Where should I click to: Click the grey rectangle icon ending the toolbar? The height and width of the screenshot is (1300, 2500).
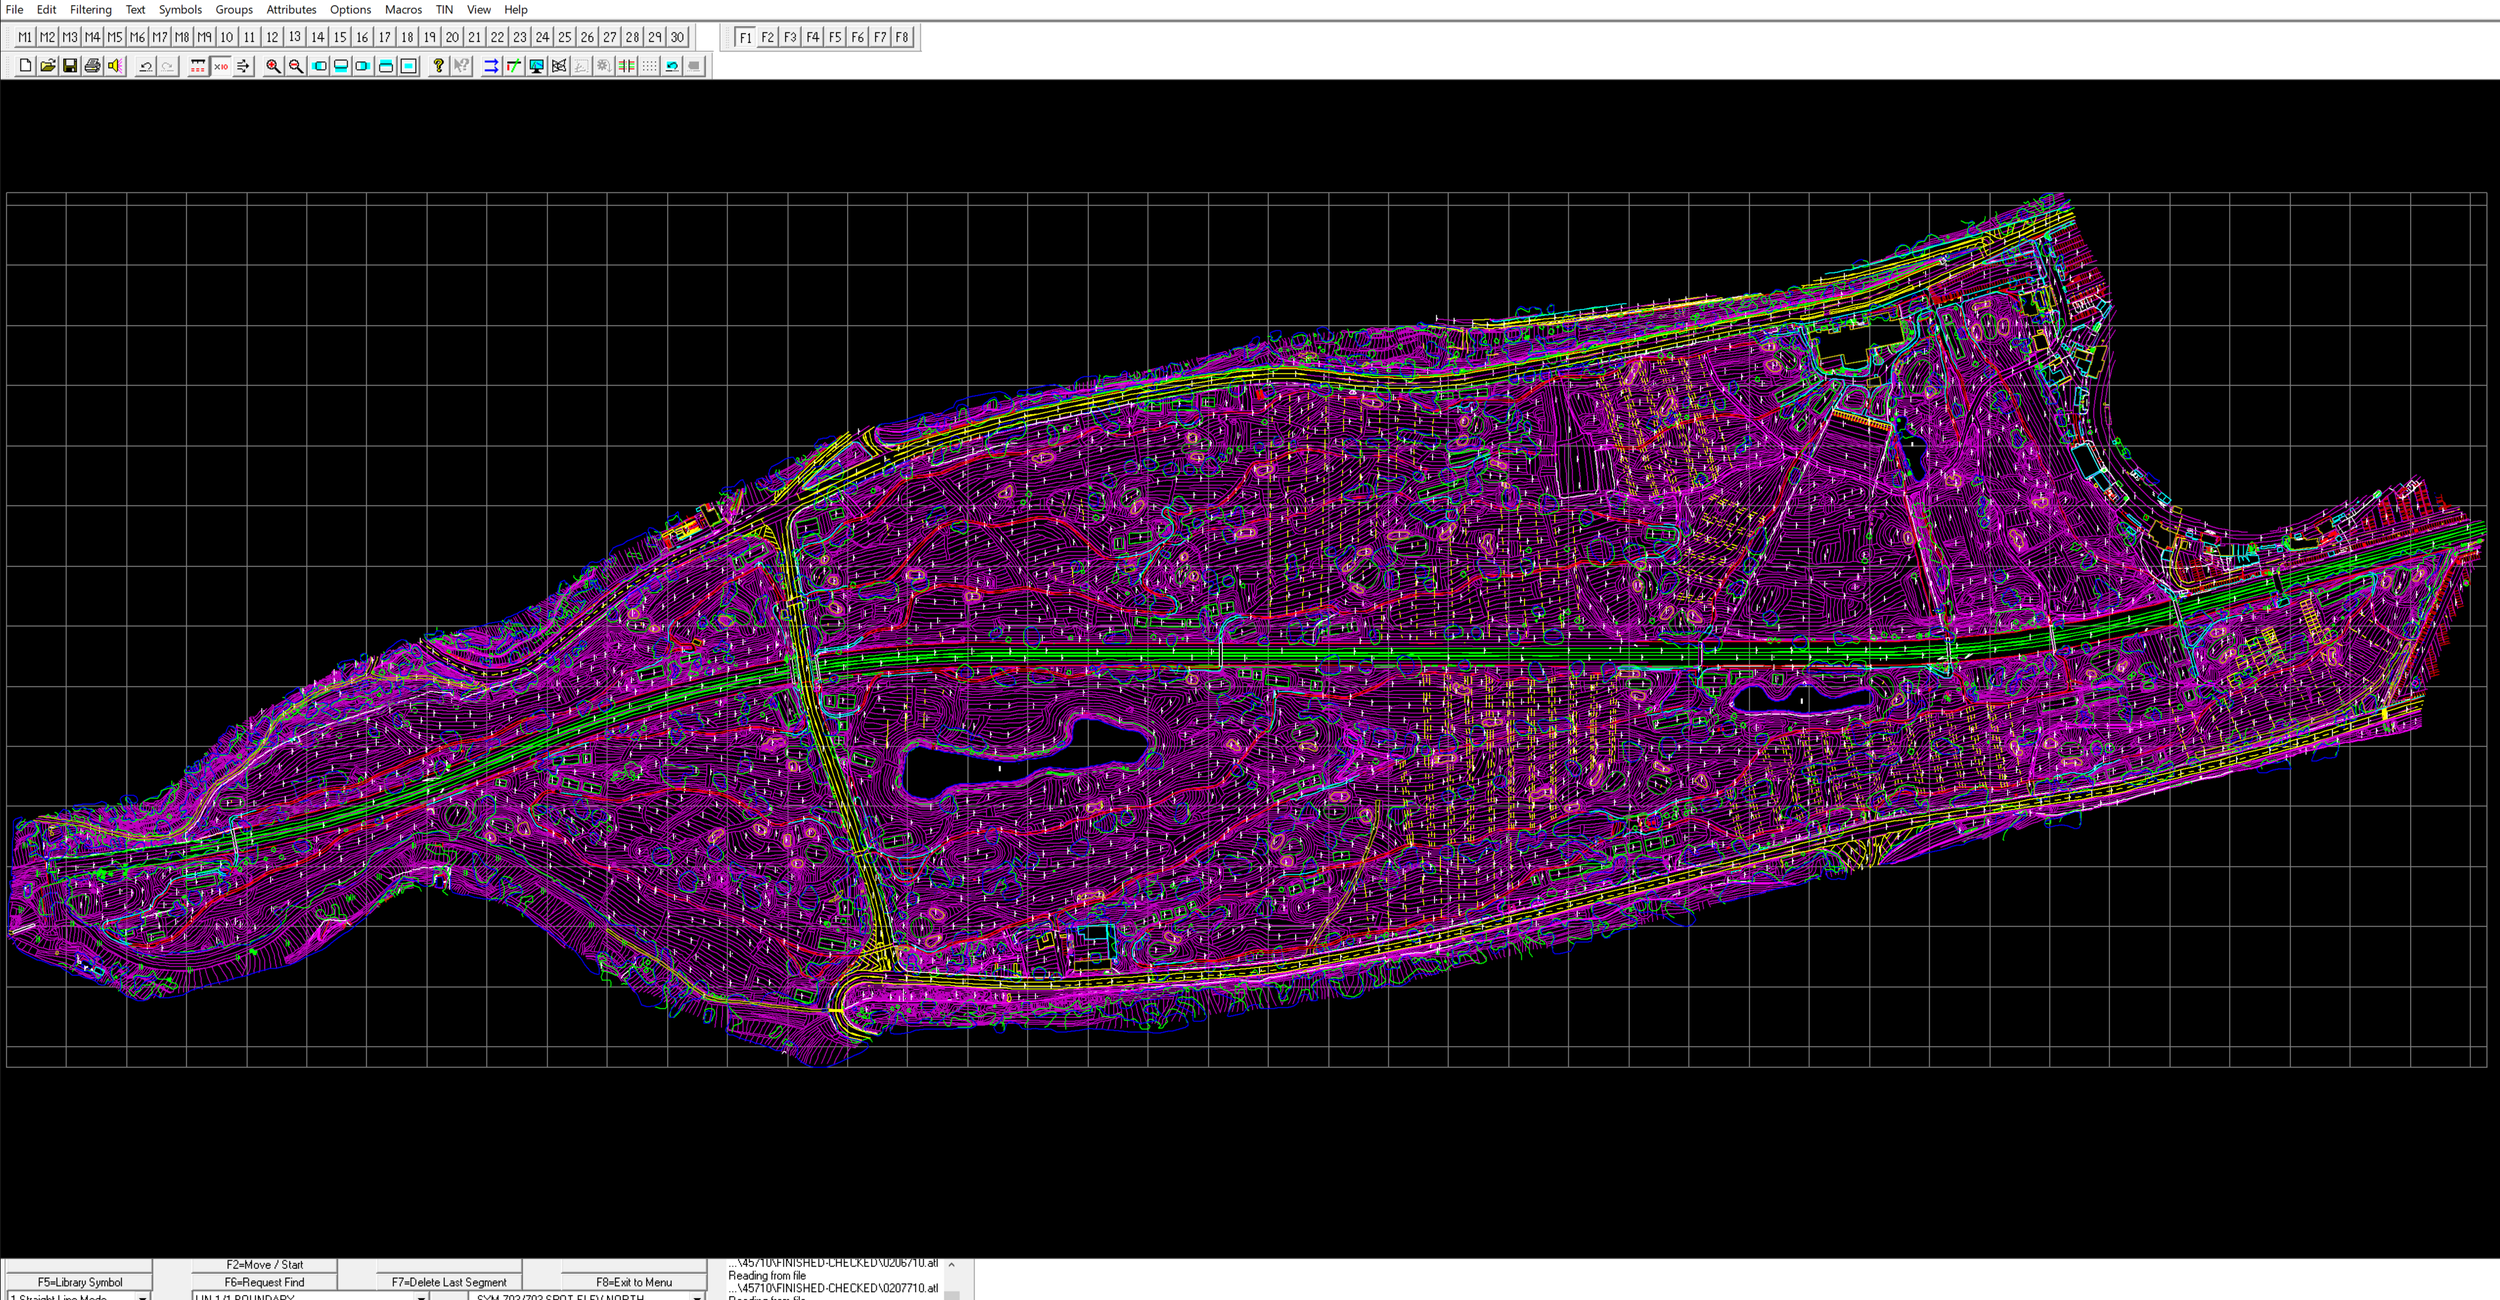coord(694,66)
